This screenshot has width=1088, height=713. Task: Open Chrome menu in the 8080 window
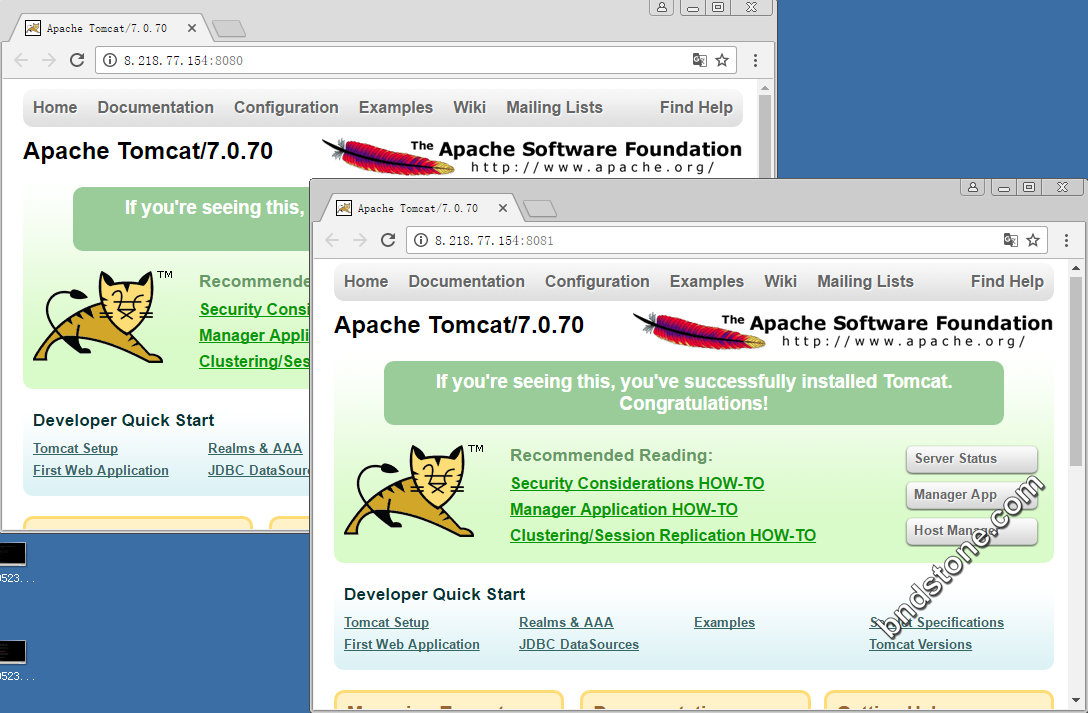[x=756, y=60]
